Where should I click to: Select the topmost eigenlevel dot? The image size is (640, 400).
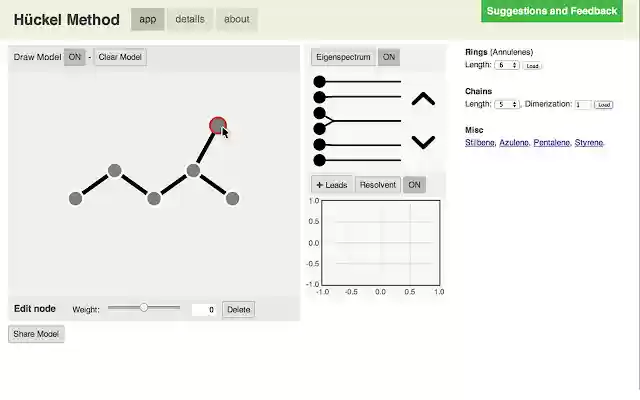click(319, 82)
